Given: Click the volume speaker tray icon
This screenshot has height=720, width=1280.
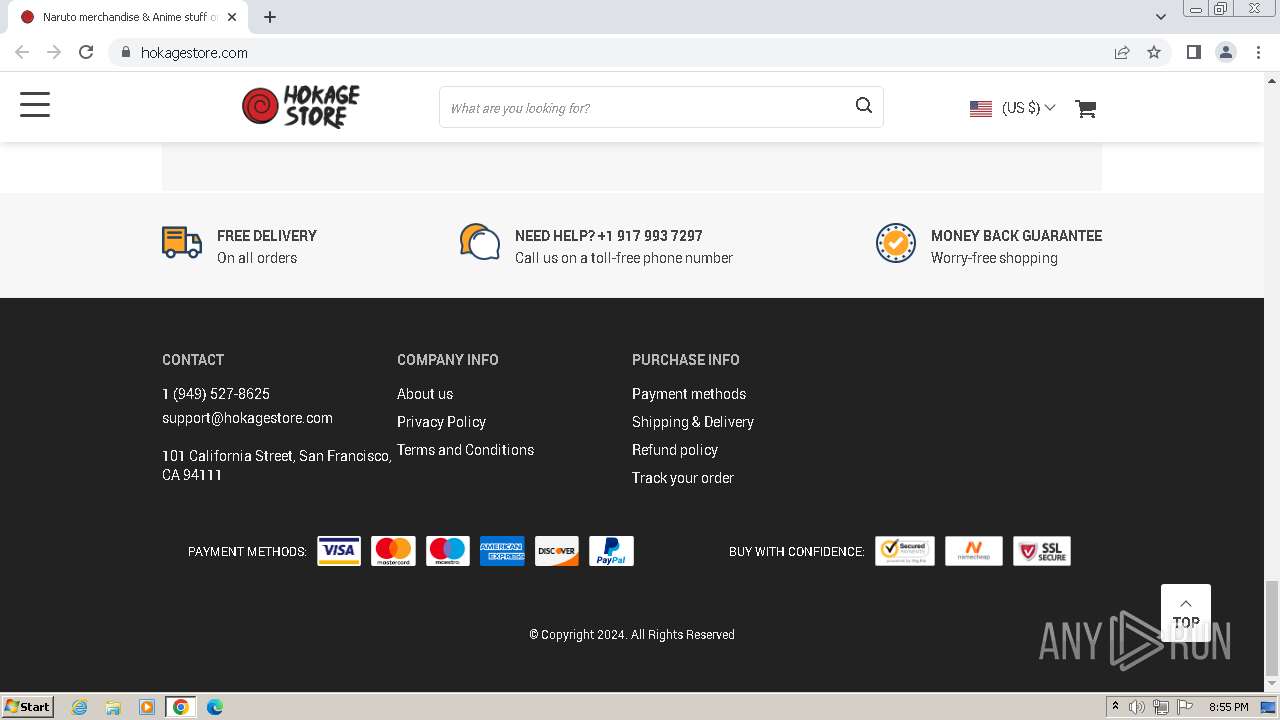Looking at the screenshot, I should tap(1137, 707).
